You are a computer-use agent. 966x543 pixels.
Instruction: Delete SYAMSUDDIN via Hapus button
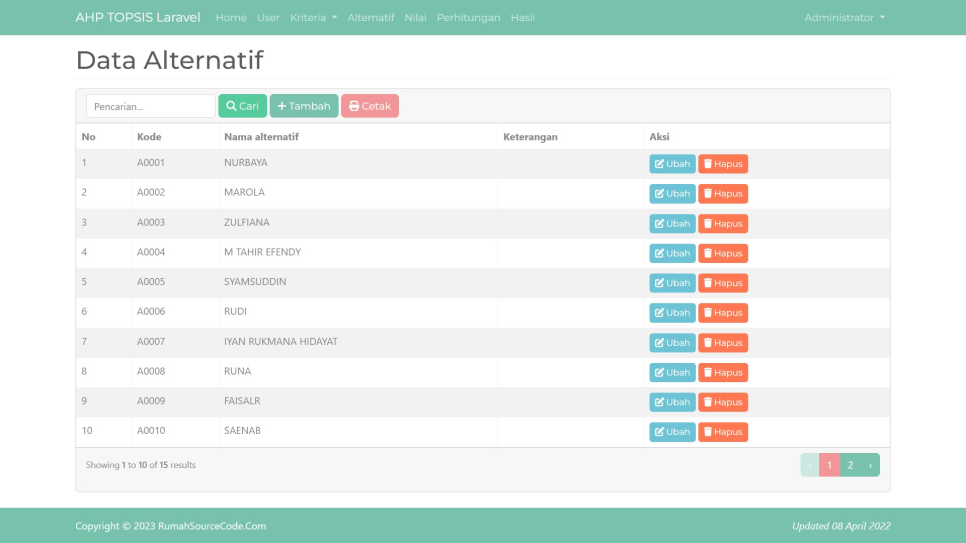point(723,283)
